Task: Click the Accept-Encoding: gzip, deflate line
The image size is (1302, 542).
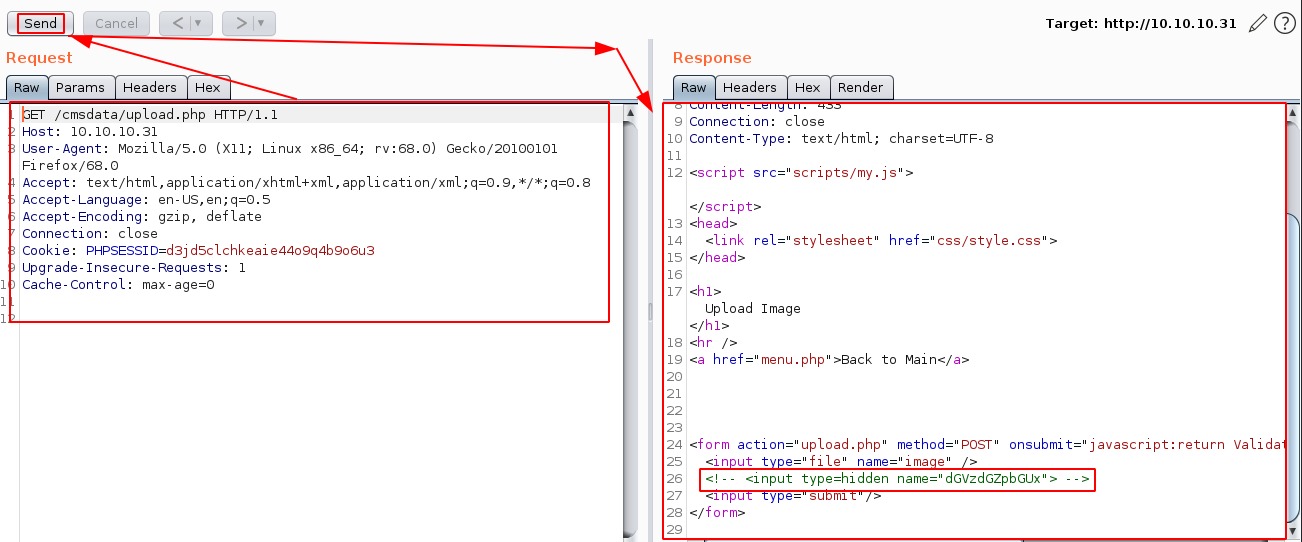Action: (x=142, y=216)
